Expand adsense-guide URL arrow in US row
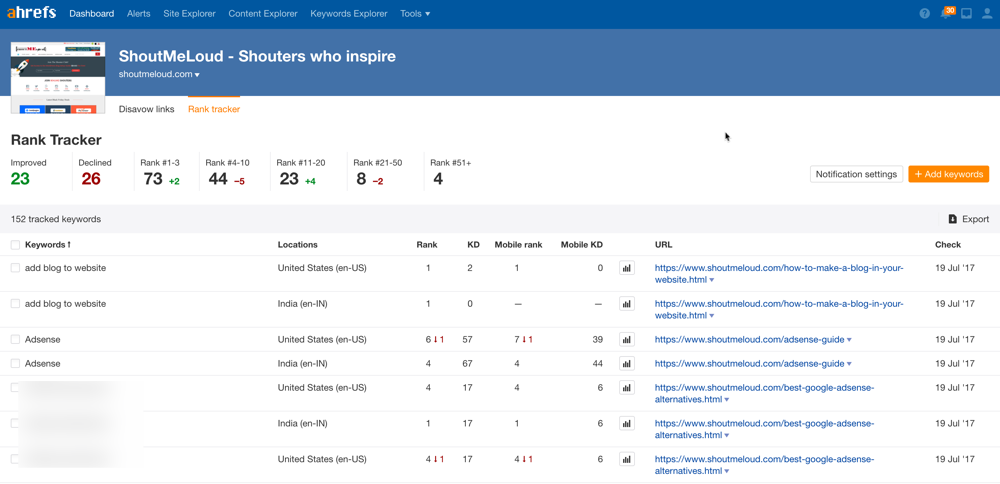The image size is (1000, 484). coord(849,340)
